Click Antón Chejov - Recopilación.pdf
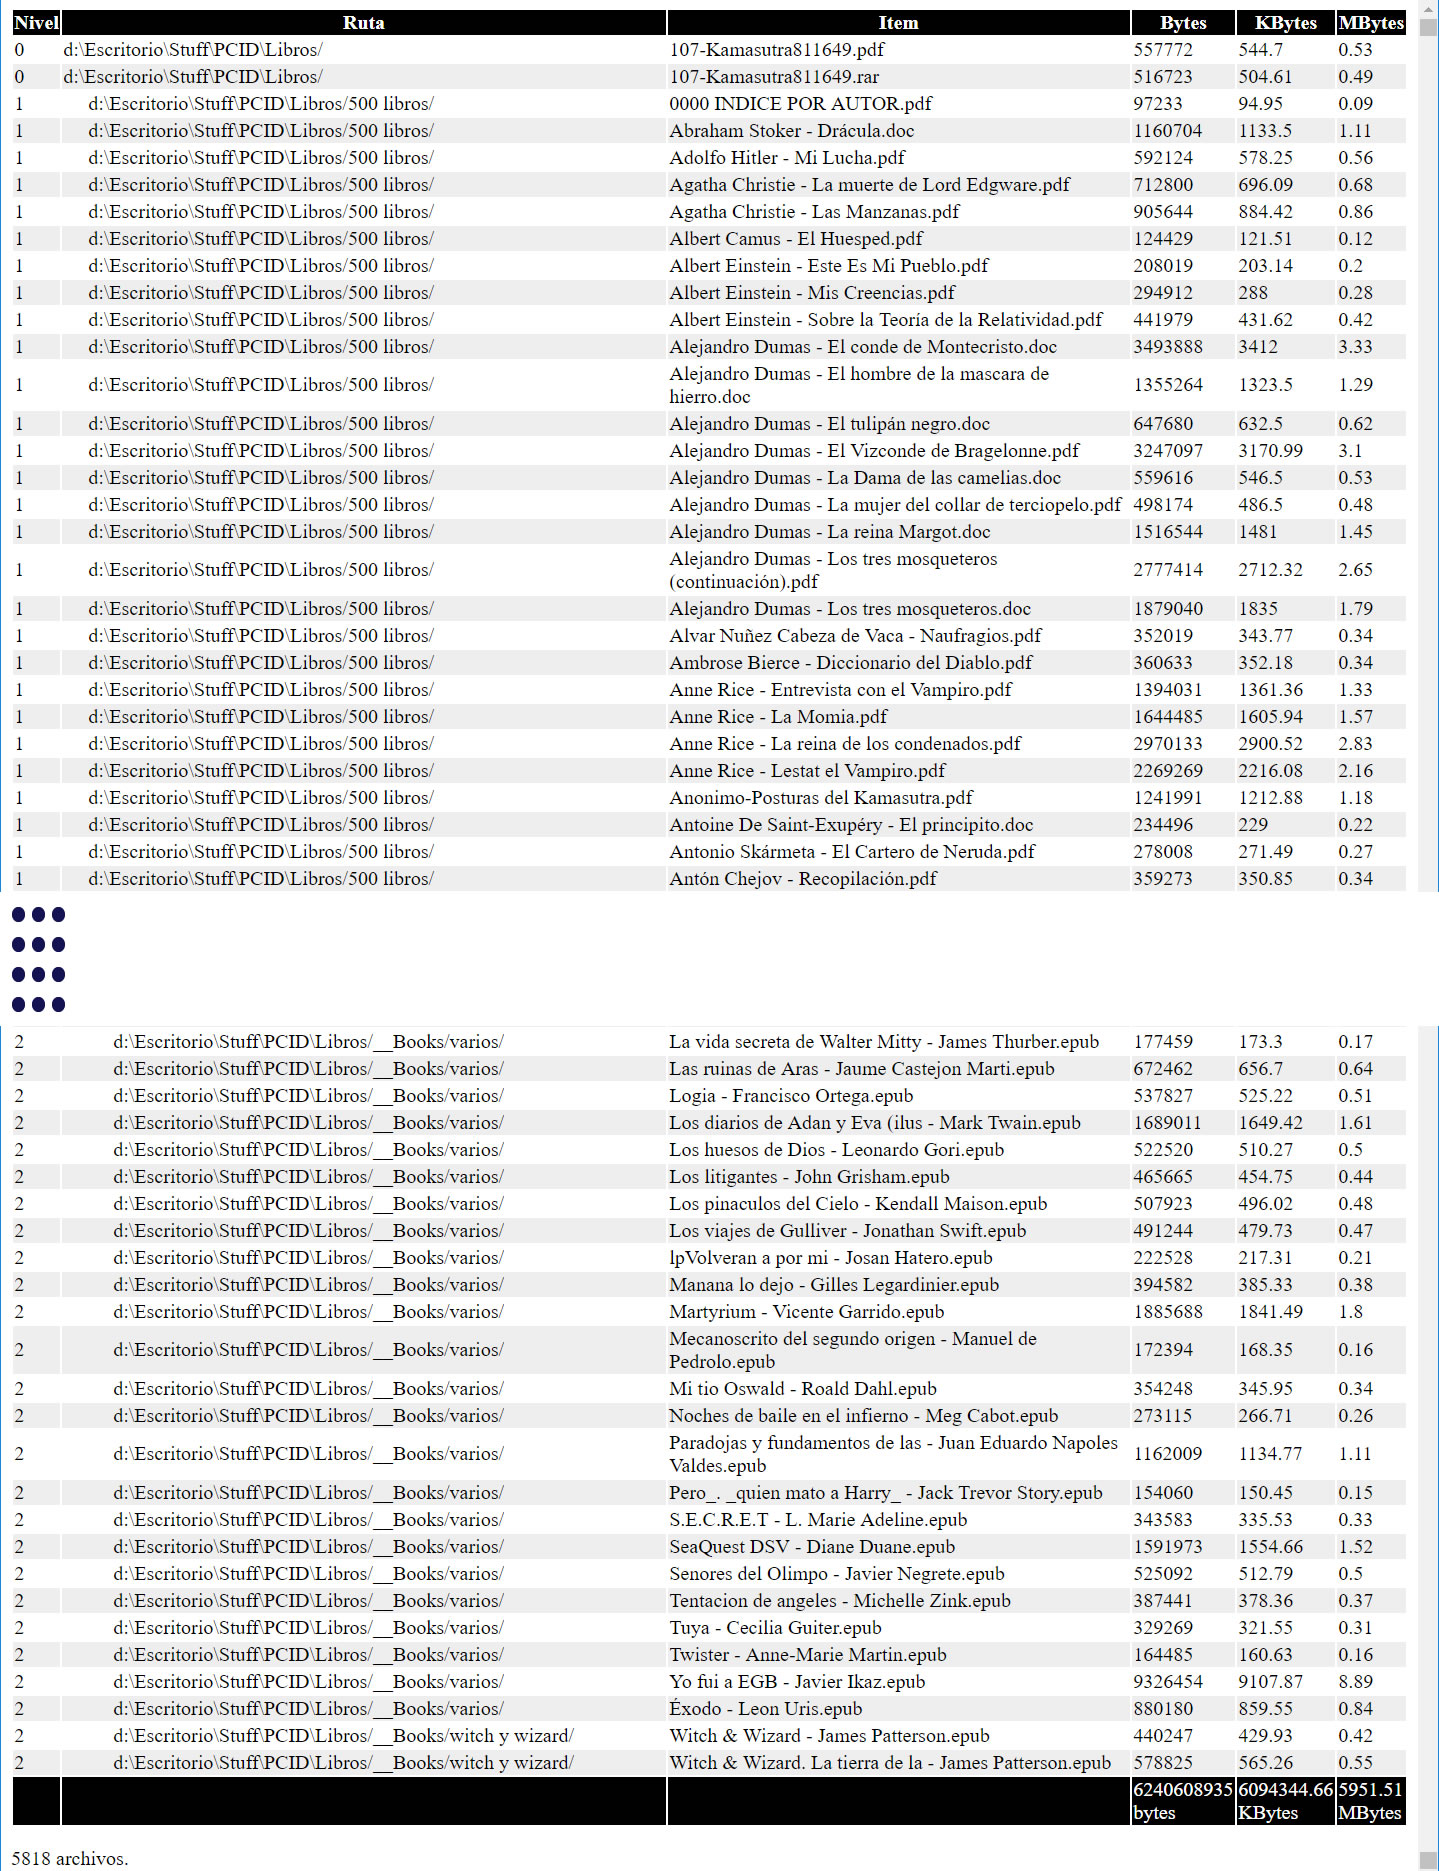This screenshot has width=1439, height=1871. pyautogui.click(x=803, y=879)
